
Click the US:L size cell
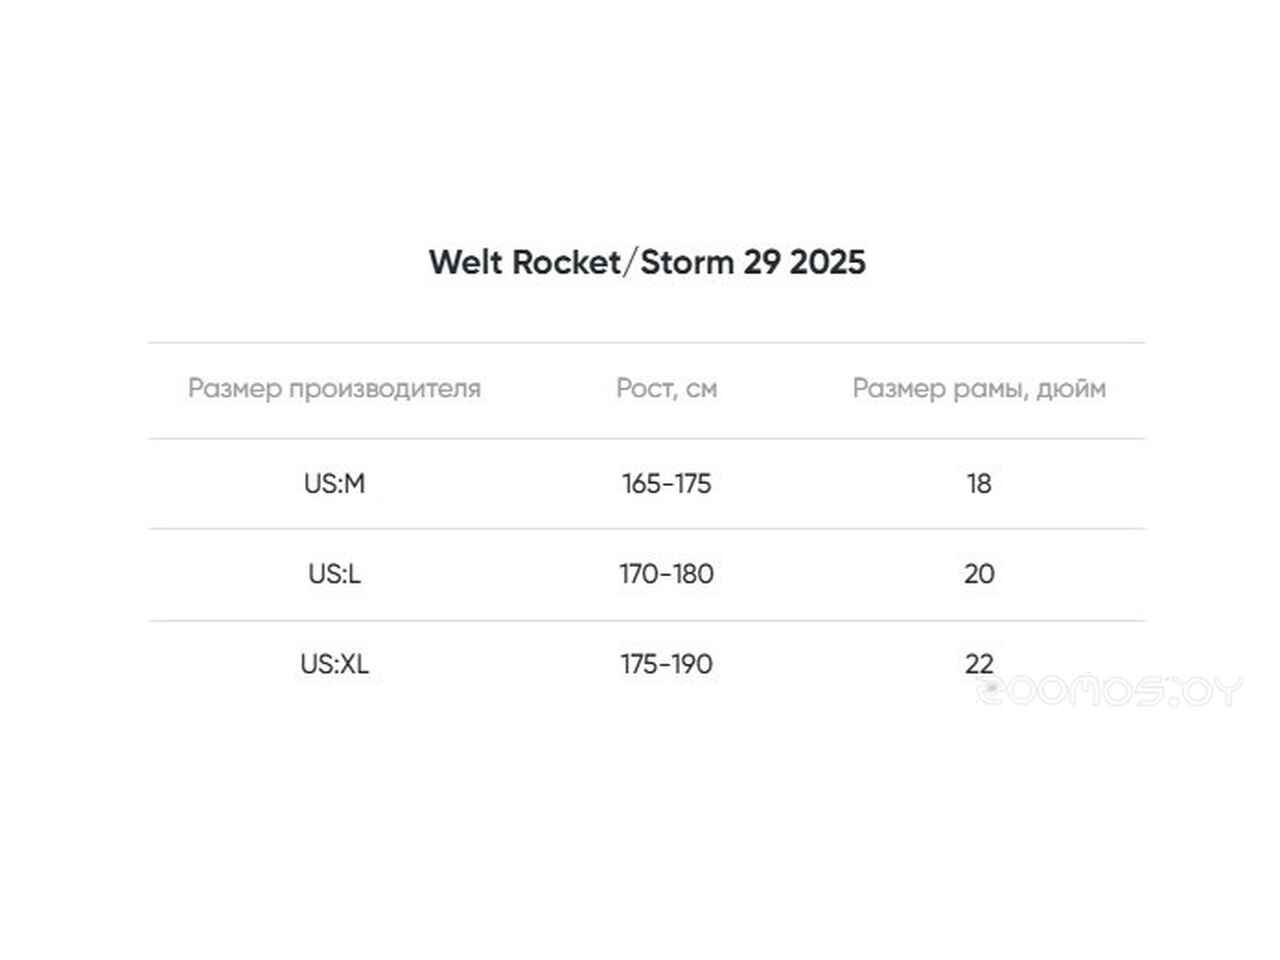tap(334, 574)
